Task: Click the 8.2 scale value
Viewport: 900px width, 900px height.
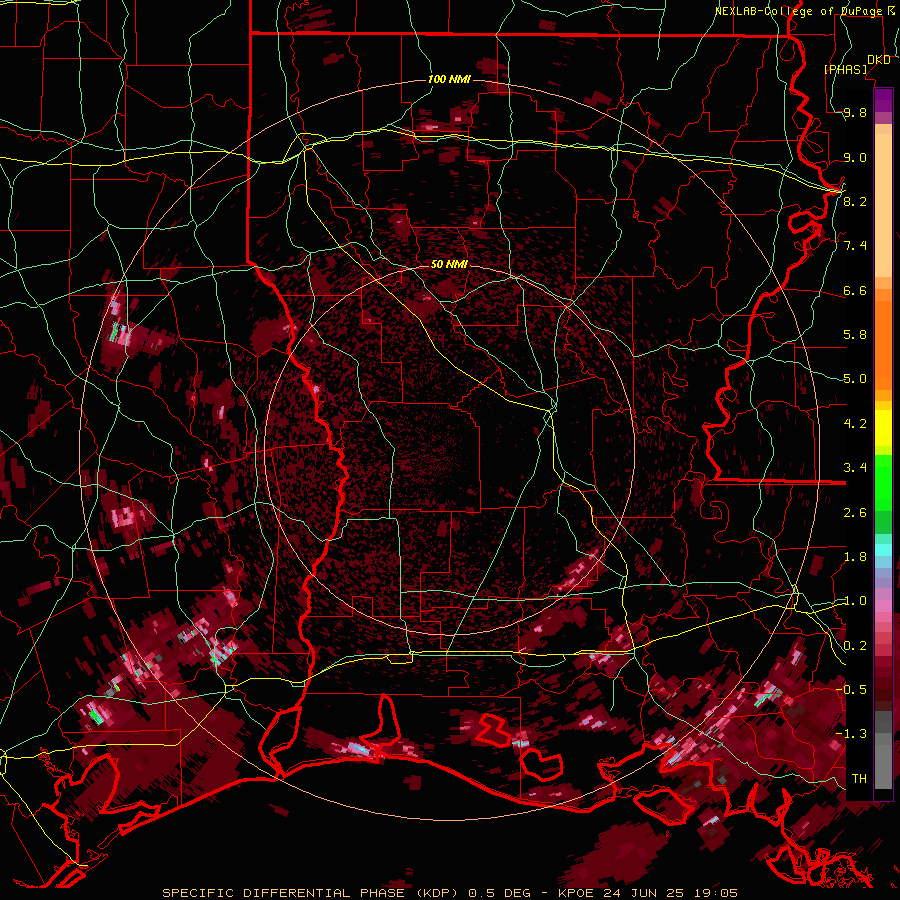Action: (x=855, y=201)
